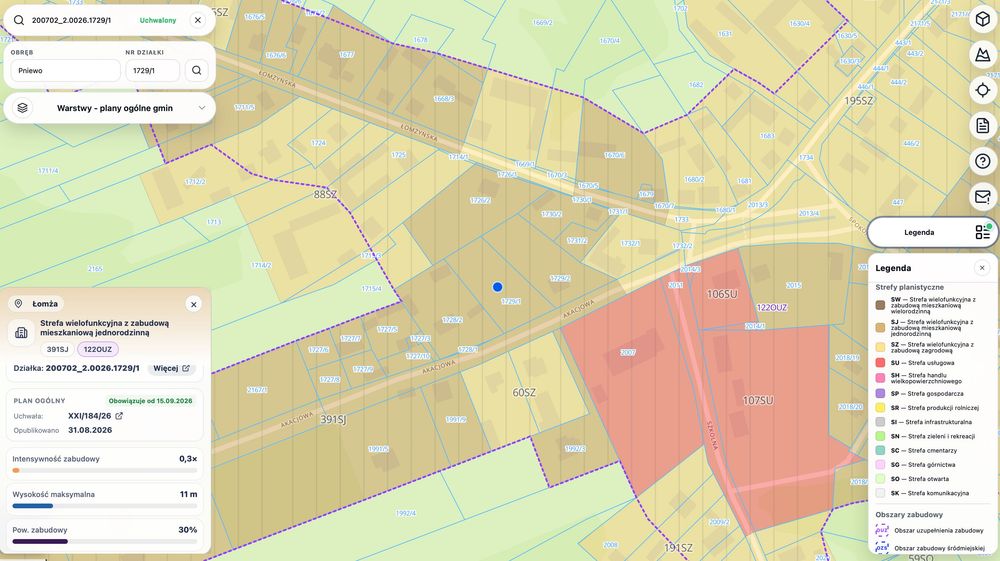Click the 122OUZ label on the map
Screen dimensions: 1000x561
tap(772, 307)
